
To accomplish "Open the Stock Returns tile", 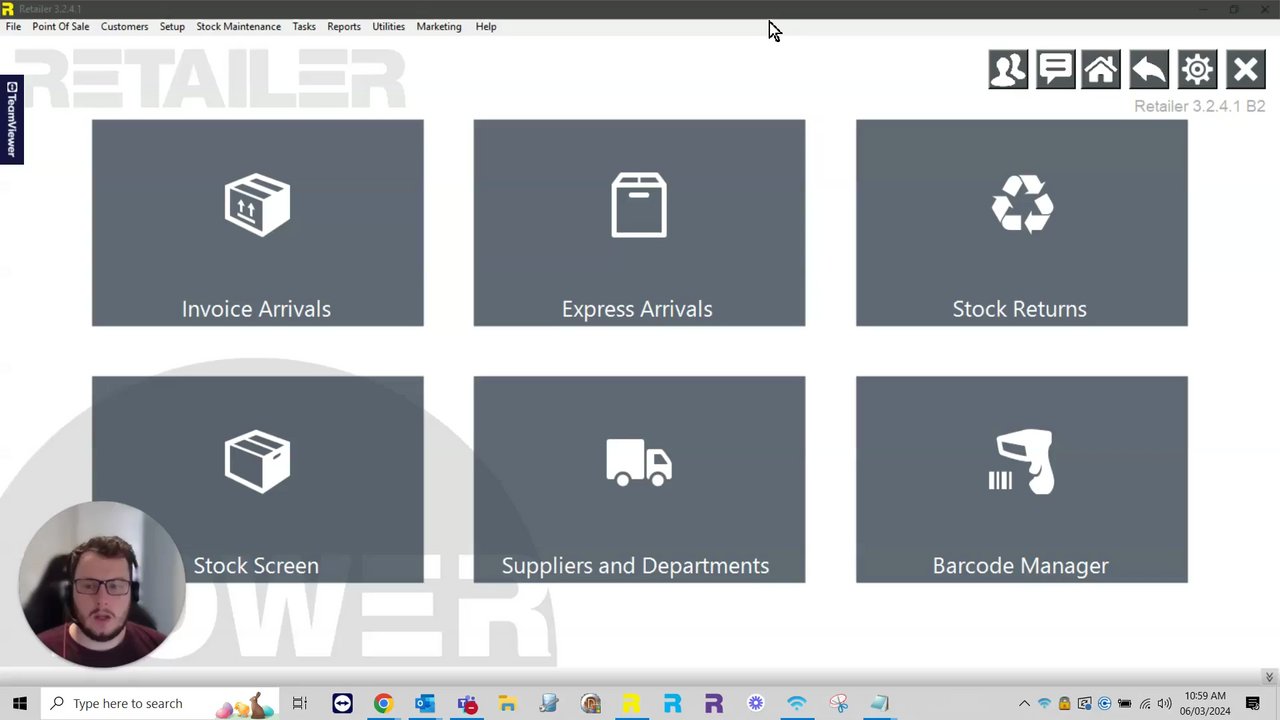I will click(x=1021, y=222).
